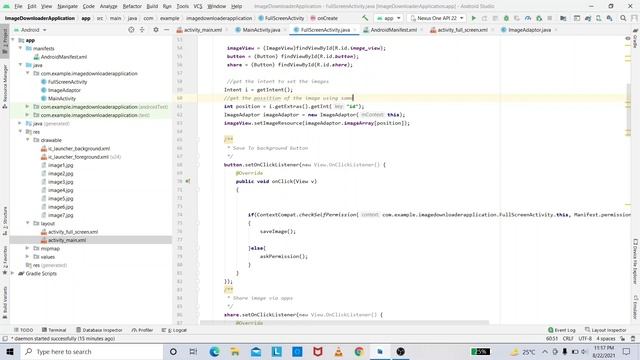Image resolution: width=640 pixels, height=360 pixels.
Task: Open Microsoft Edge from the taskbar
Action: pyautogui.click(x=214, y=351)
